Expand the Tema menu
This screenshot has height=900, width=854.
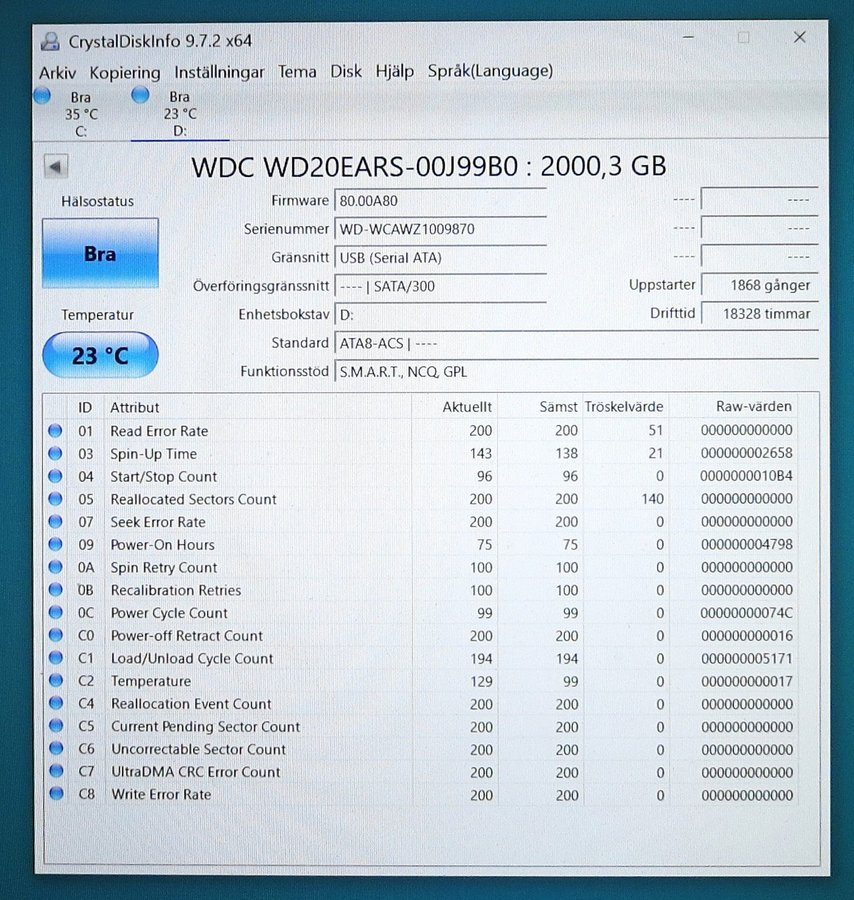point(297,72)
